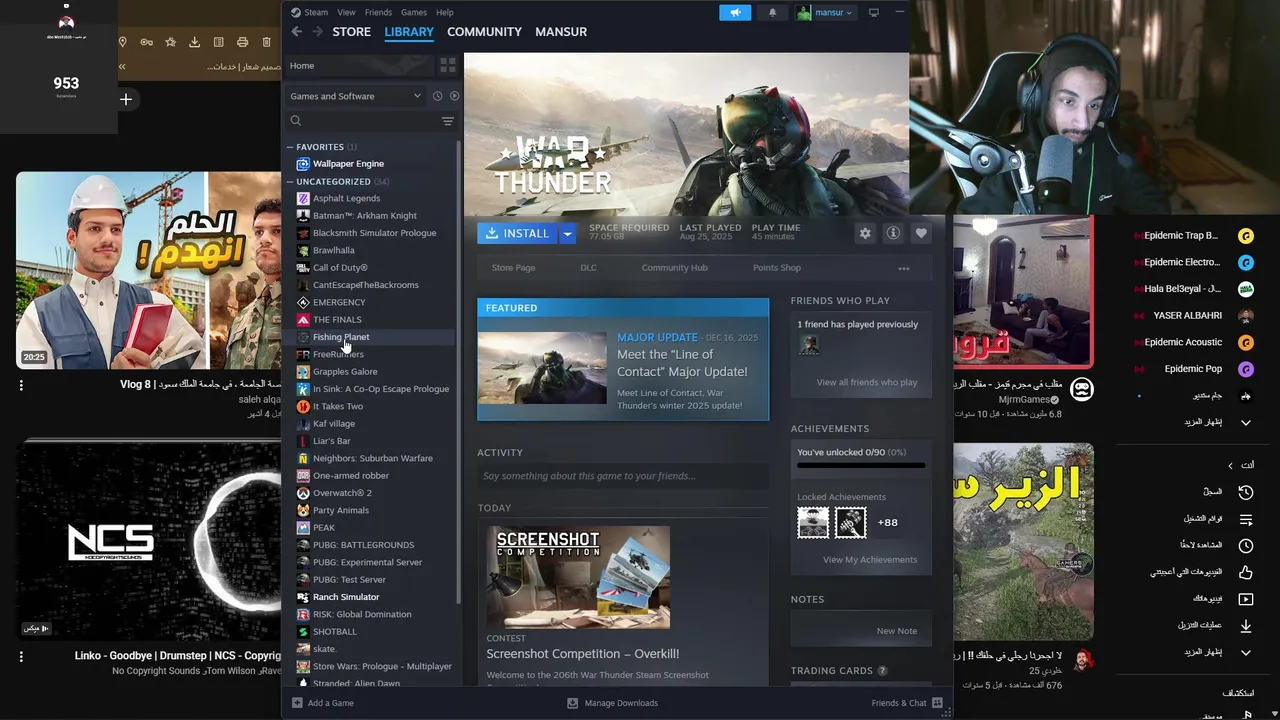Open options for Vlog 8 YouTube video

point(21,385)
